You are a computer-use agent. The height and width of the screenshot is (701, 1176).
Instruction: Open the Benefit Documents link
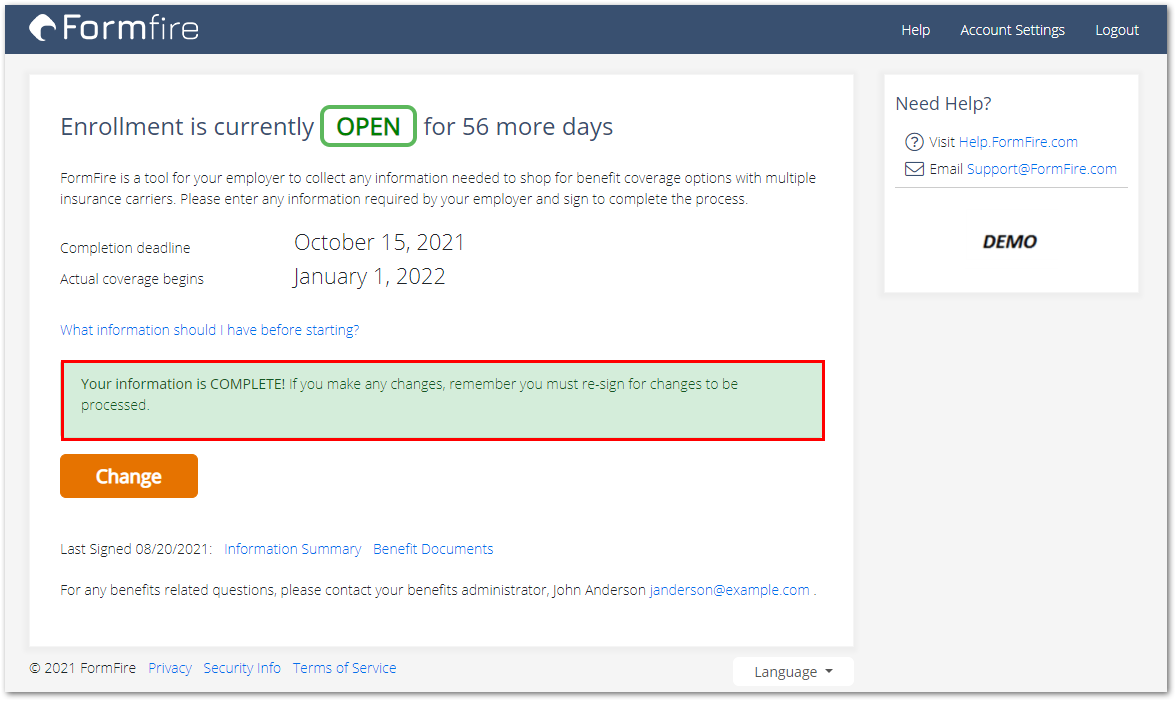point(433,549)
